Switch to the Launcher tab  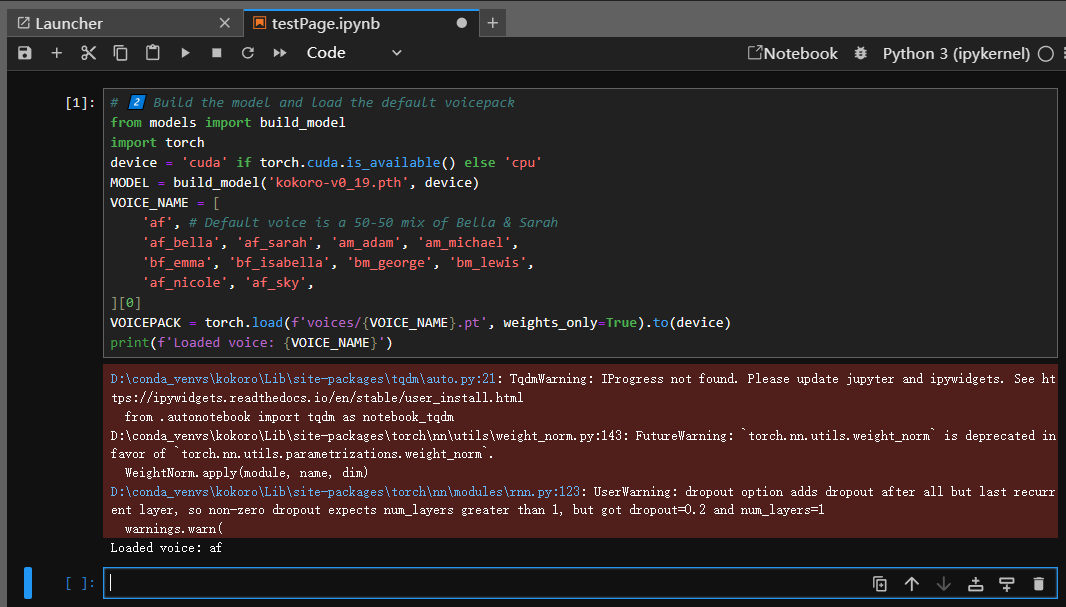point(68,23)
